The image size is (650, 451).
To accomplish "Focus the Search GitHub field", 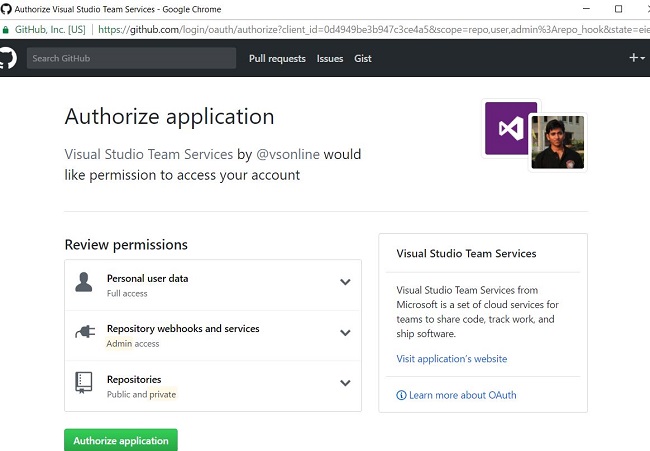I will click(131, 58).
